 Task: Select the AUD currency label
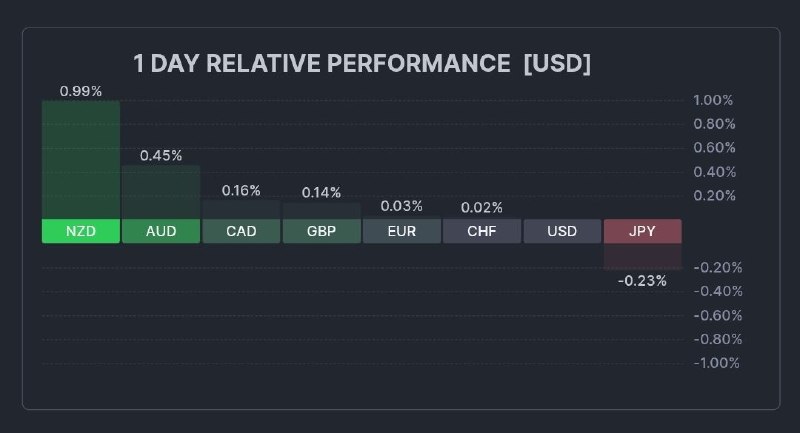161,231
